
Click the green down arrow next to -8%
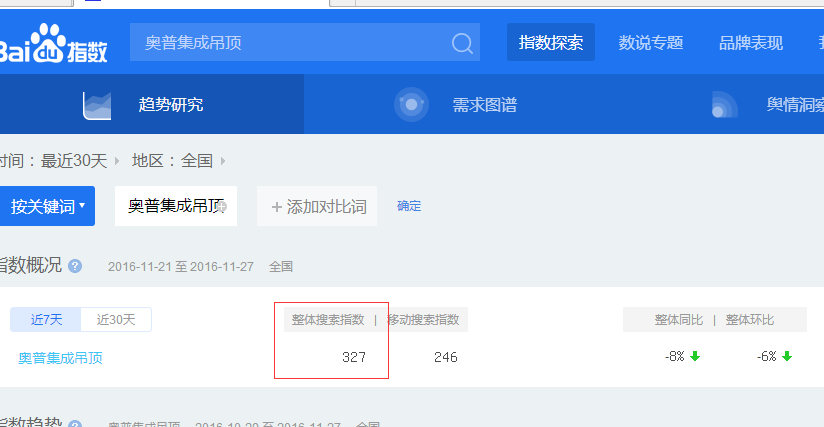695,357
